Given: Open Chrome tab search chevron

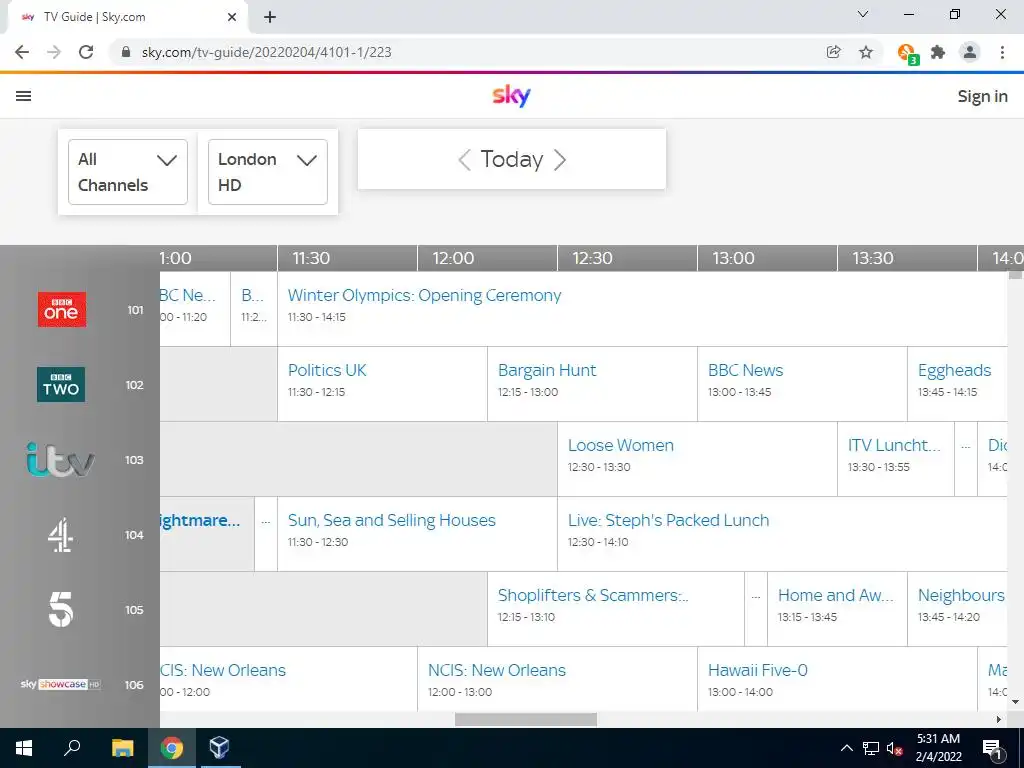Looking at the screenshot, I should 863,14.
